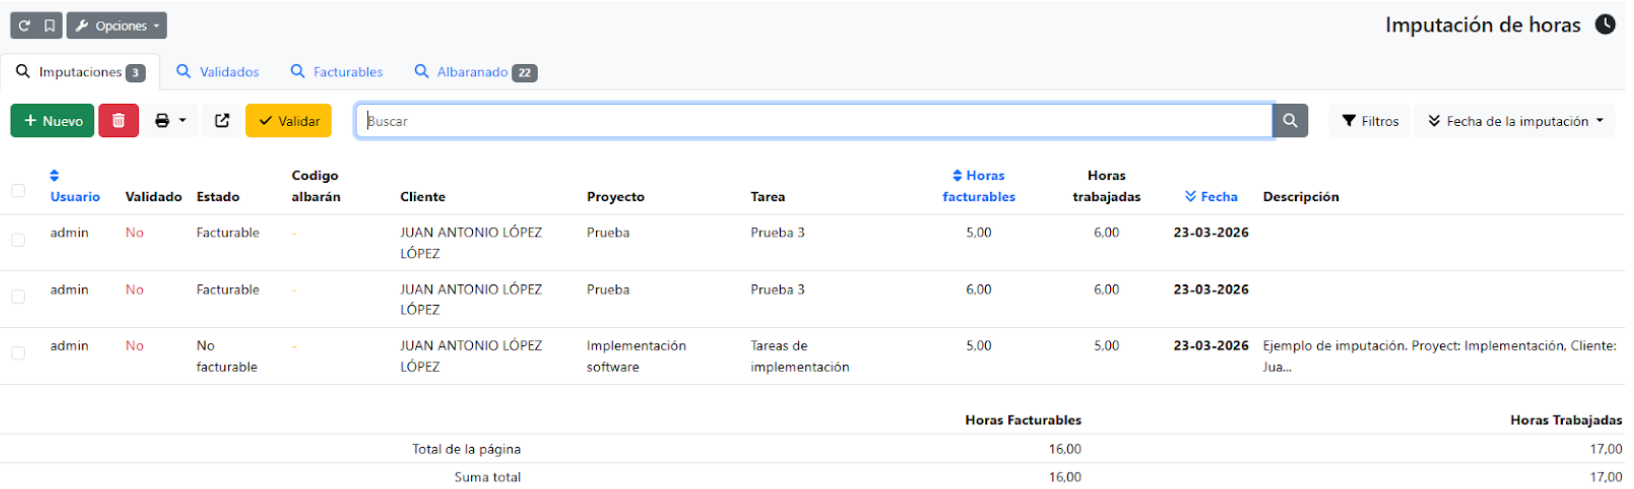Click the reload page icon button
This screenshot has height=489, width=1634.
[24, 26]
